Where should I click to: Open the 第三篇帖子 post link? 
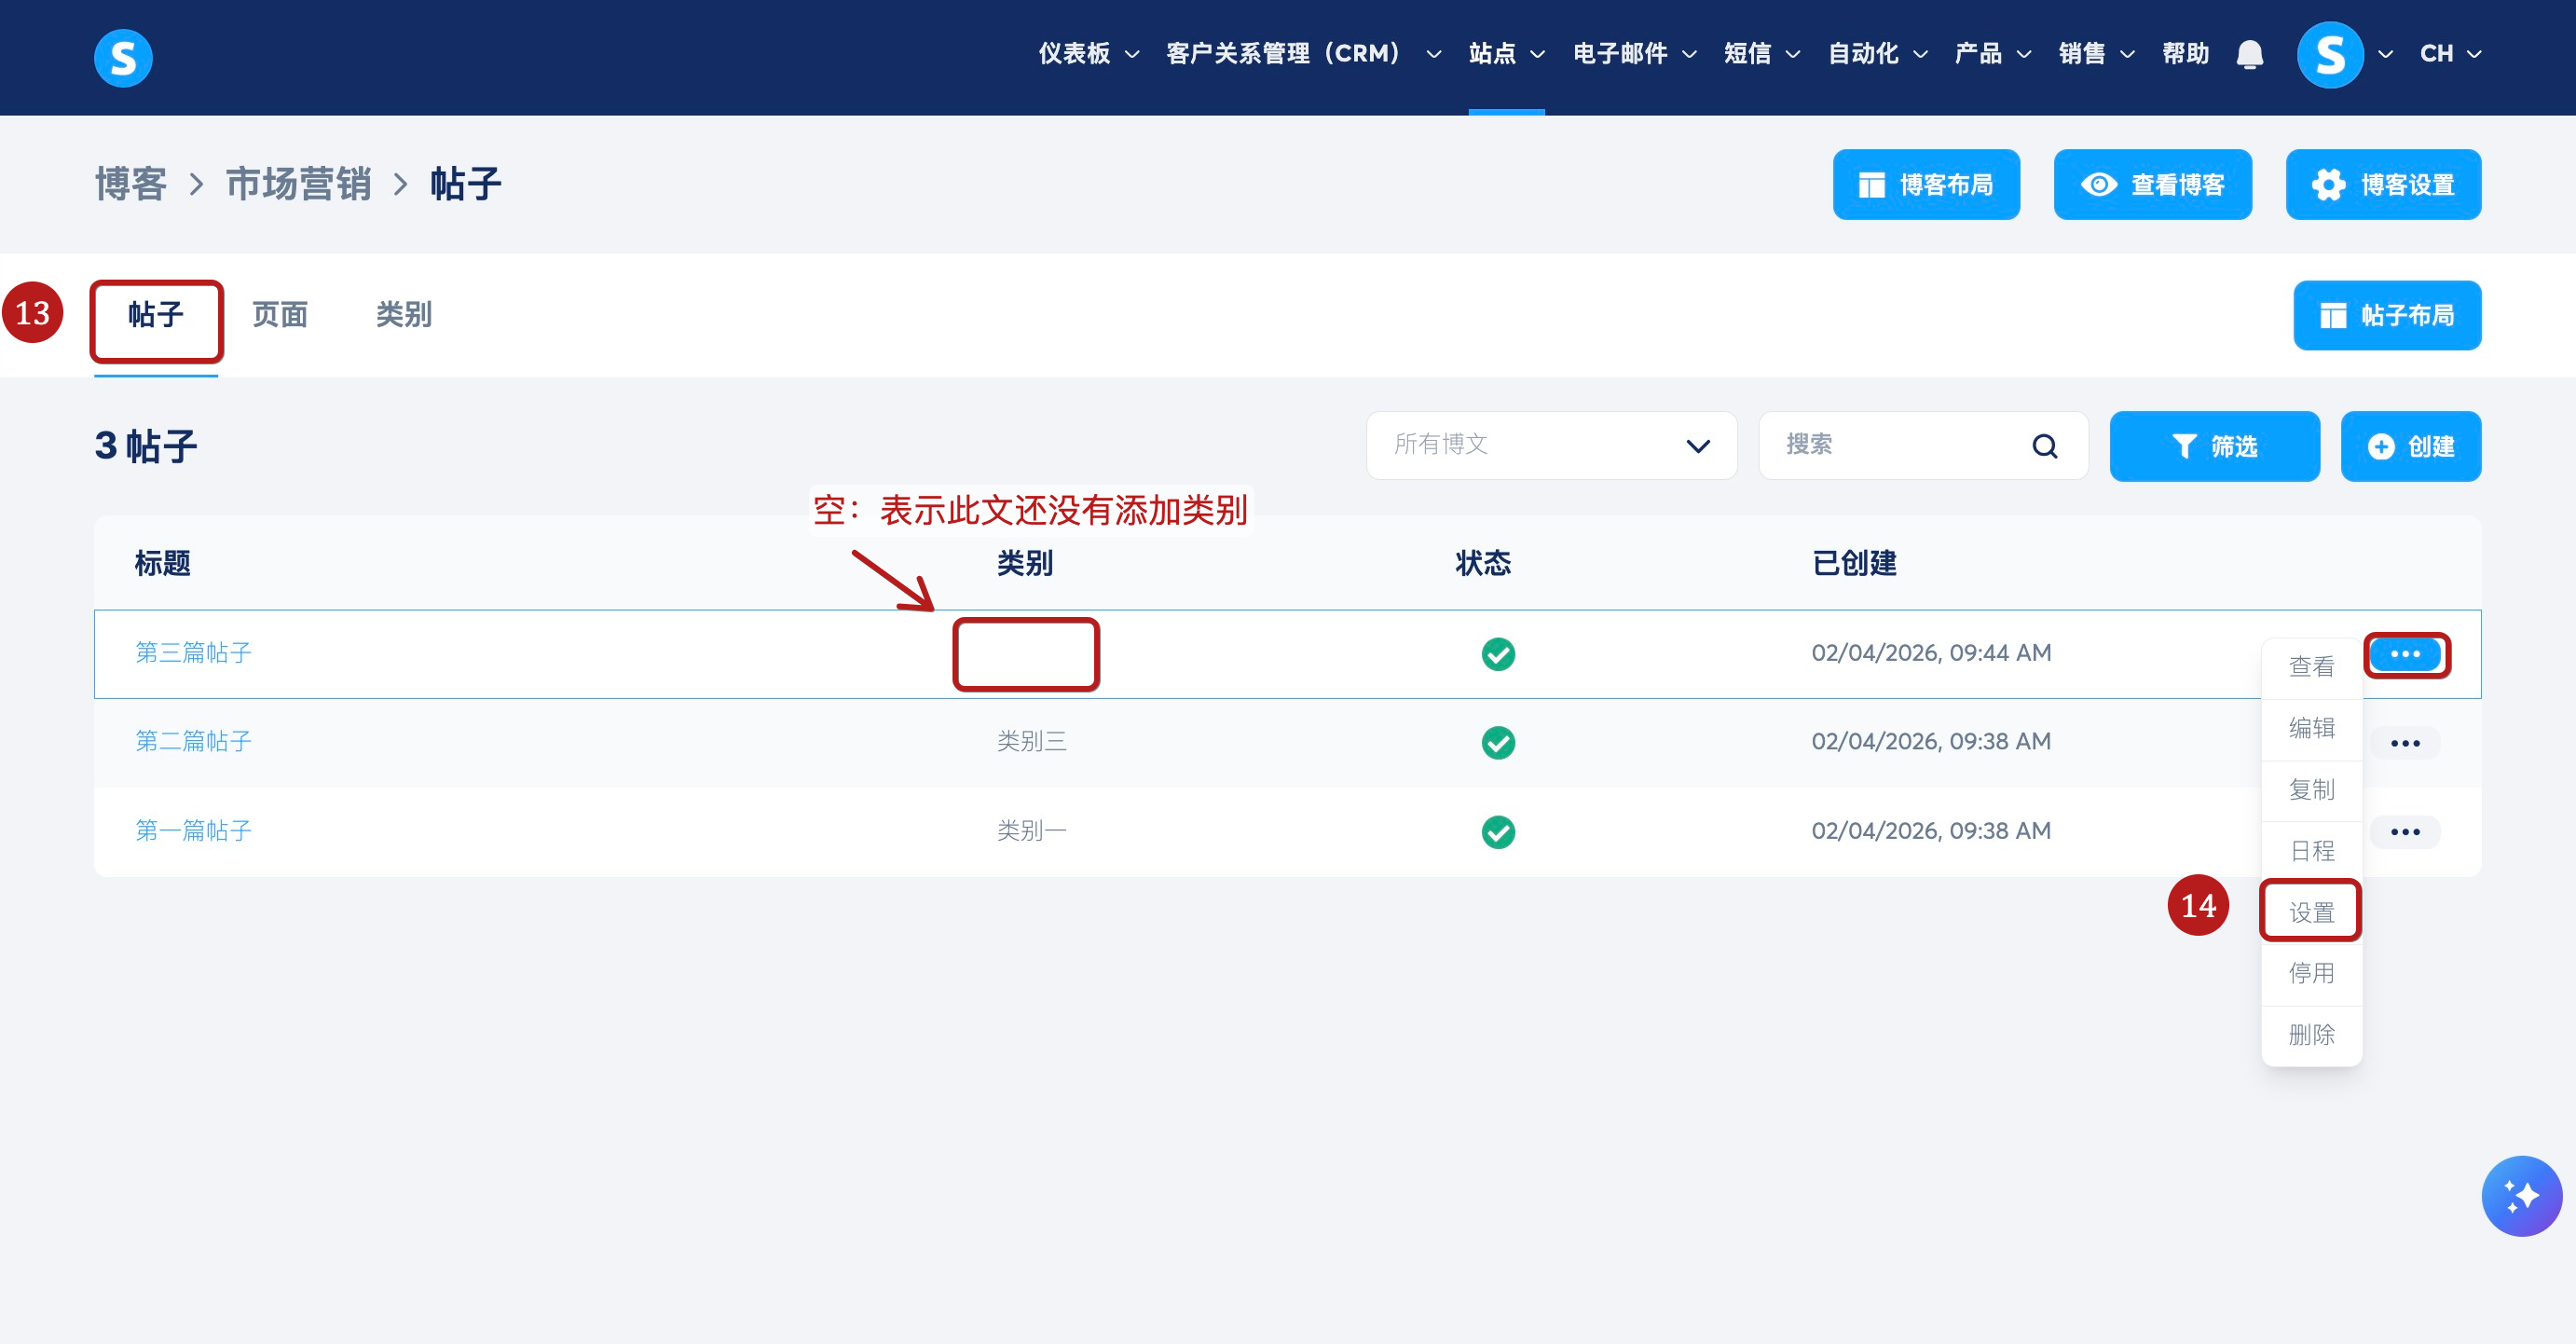(x=193, y=653)
